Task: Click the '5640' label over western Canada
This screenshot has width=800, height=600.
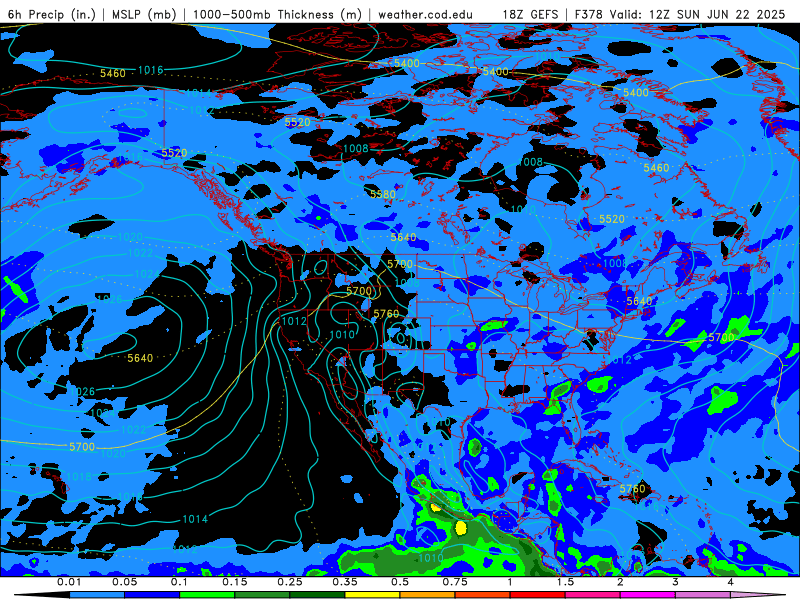Action: [403, 237]
